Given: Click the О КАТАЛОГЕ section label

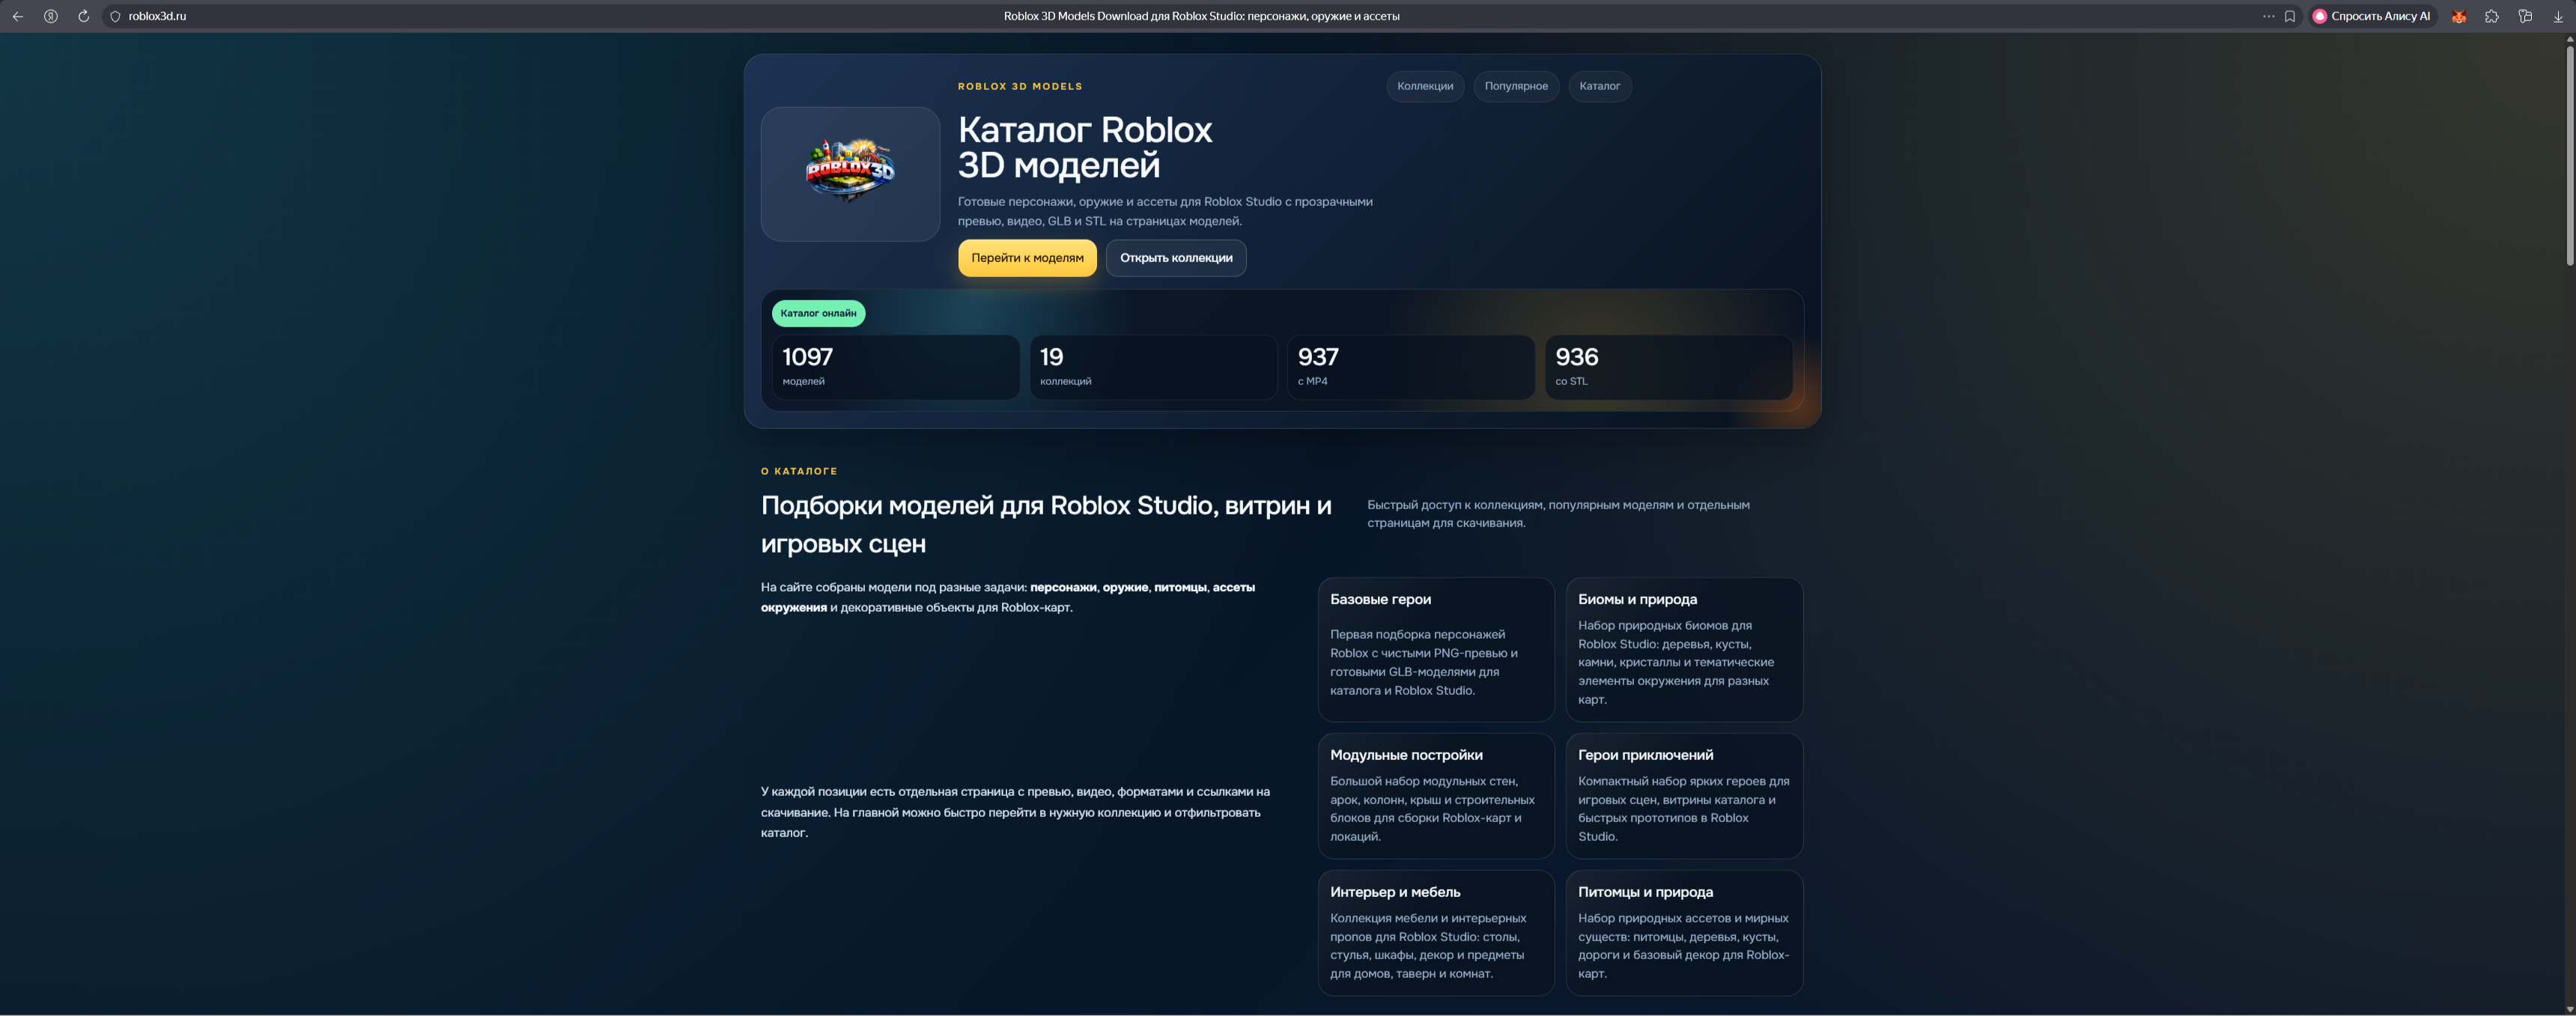Looking at the screenshot, I should [x=799, y=471].
